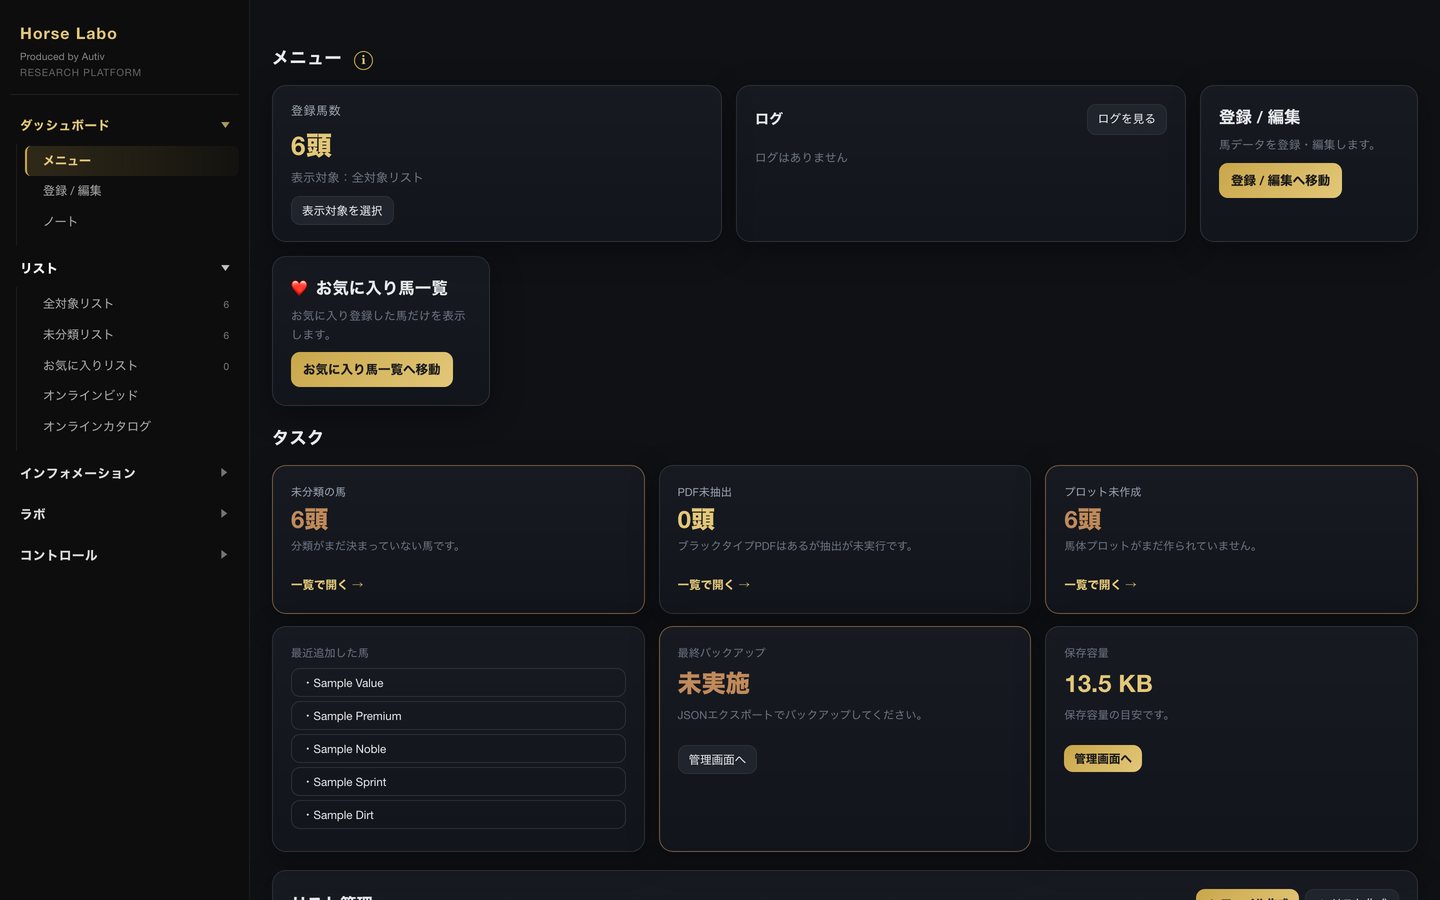Open お気に入りリスト in the sidebar
Viewport: 1440px width, 900px height.
tap(132, 366)
